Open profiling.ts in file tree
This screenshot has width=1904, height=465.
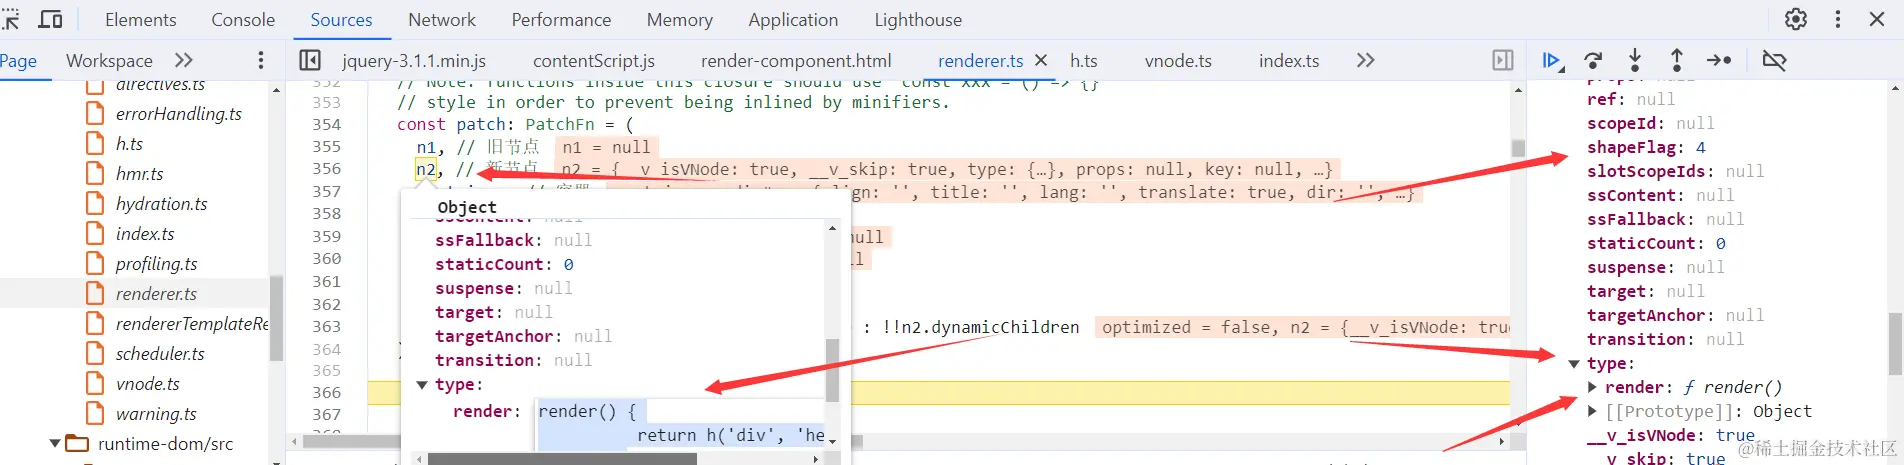pos(156,264)
